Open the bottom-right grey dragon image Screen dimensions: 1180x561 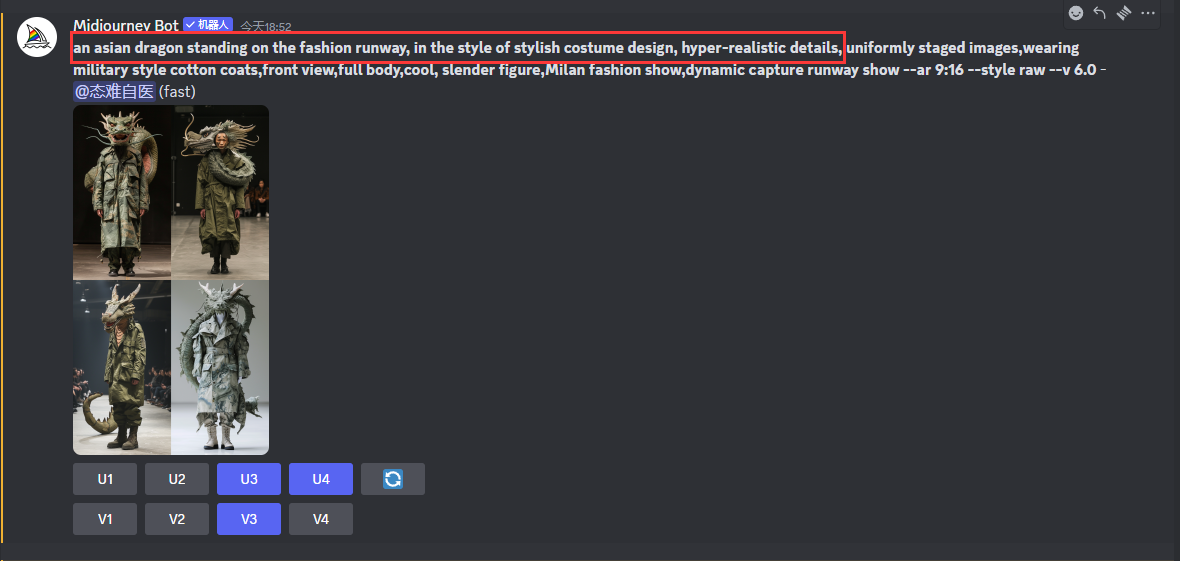click(220, 367)
